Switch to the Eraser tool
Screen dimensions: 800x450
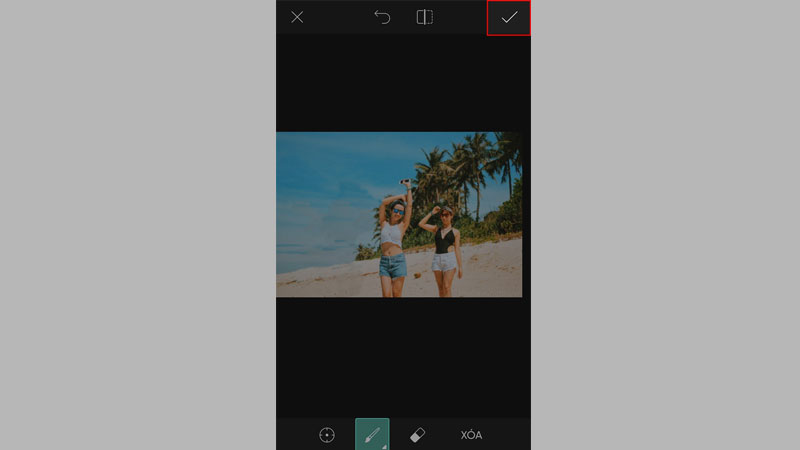pyautogui.click(x=418, y=435)
